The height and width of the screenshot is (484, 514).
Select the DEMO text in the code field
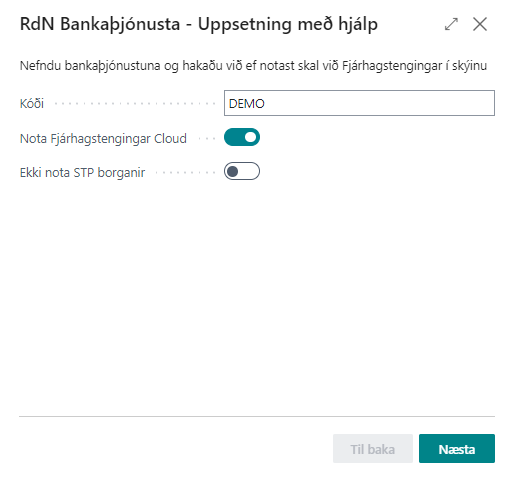[247, 104]
